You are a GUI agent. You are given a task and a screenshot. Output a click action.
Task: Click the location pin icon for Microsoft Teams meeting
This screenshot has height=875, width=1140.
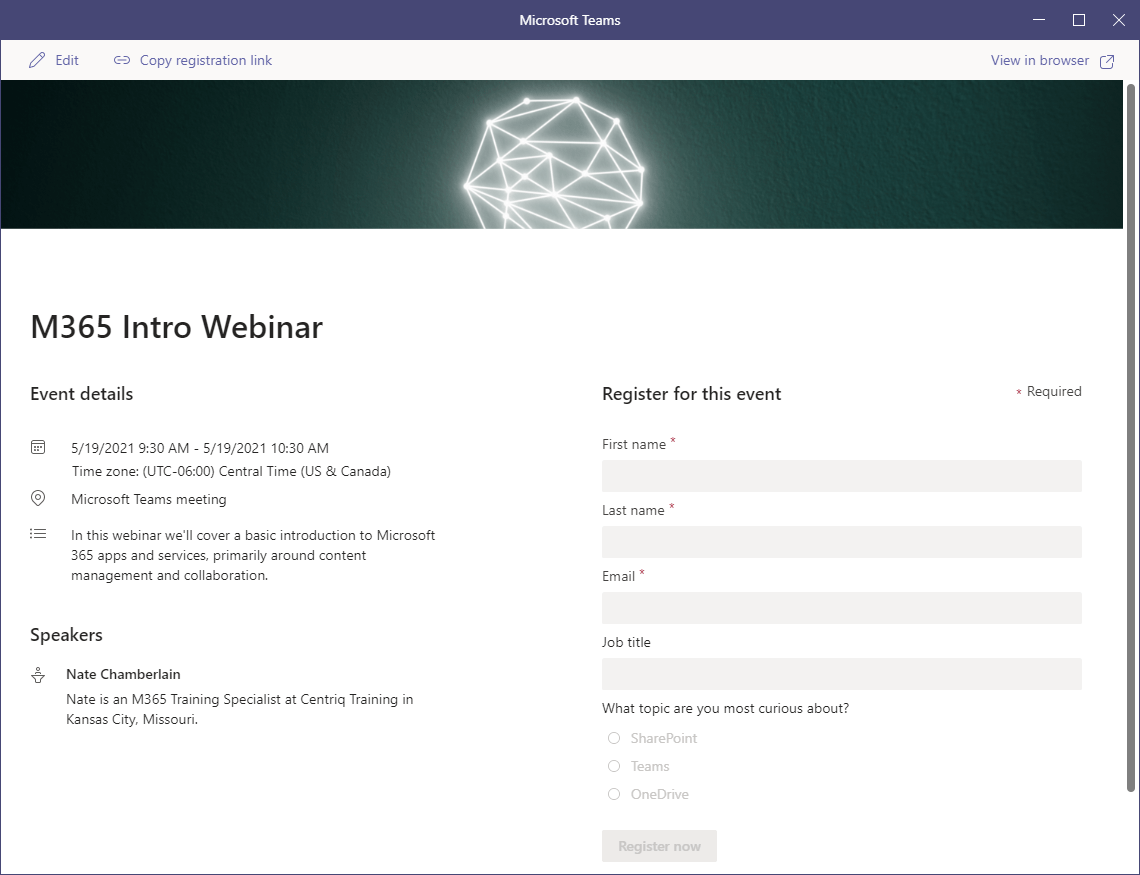(x=38, y=498)
